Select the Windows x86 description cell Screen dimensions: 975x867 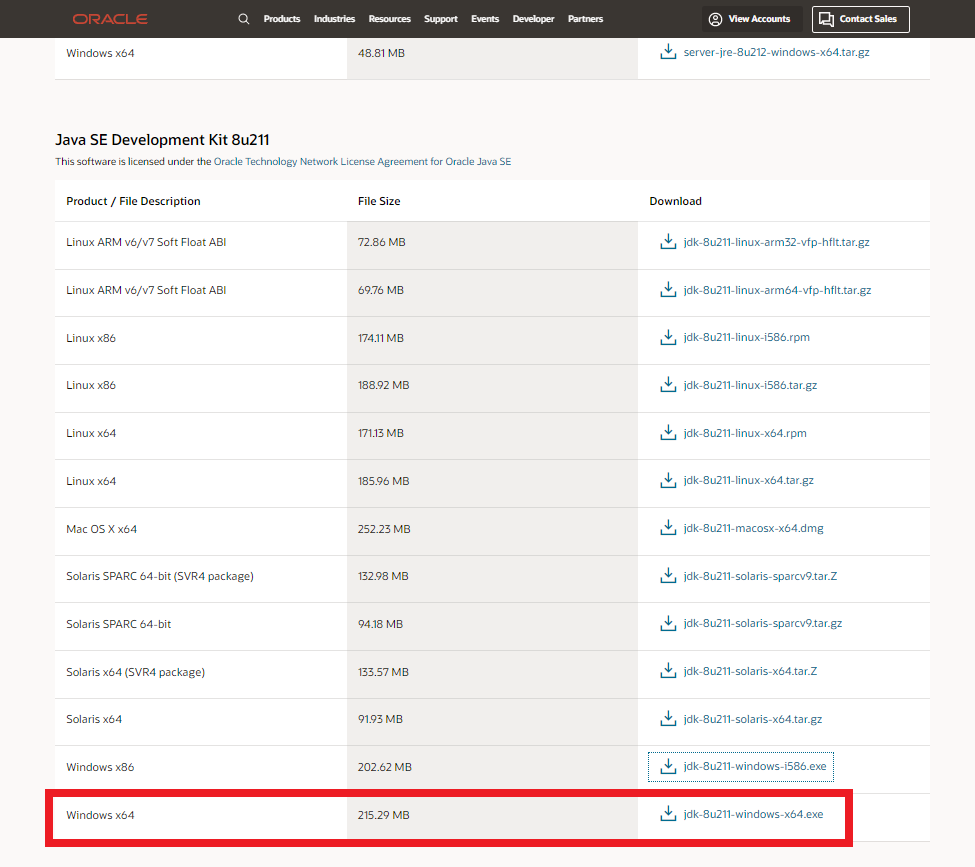201,767
